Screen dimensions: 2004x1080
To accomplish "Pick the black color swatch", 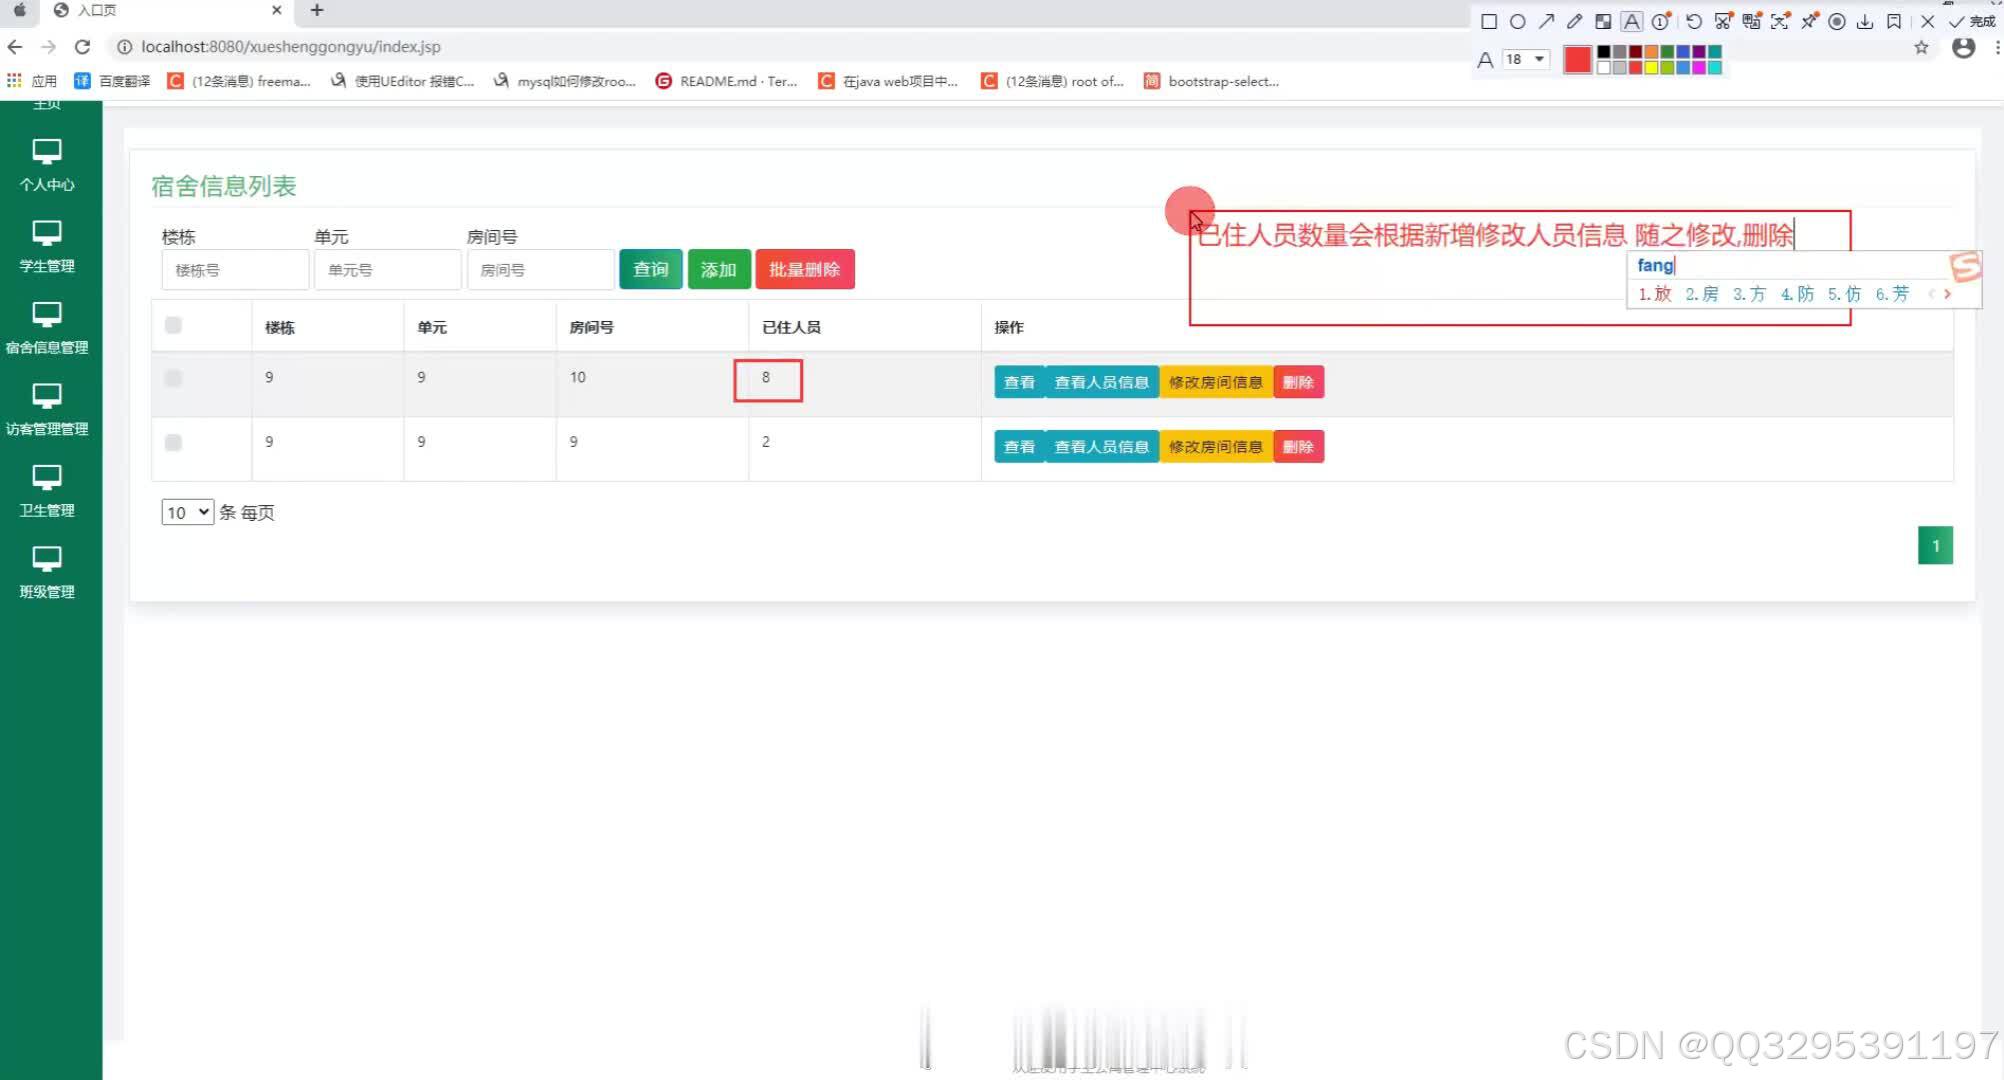I will pyautogui.click(x=1604, y=52).
